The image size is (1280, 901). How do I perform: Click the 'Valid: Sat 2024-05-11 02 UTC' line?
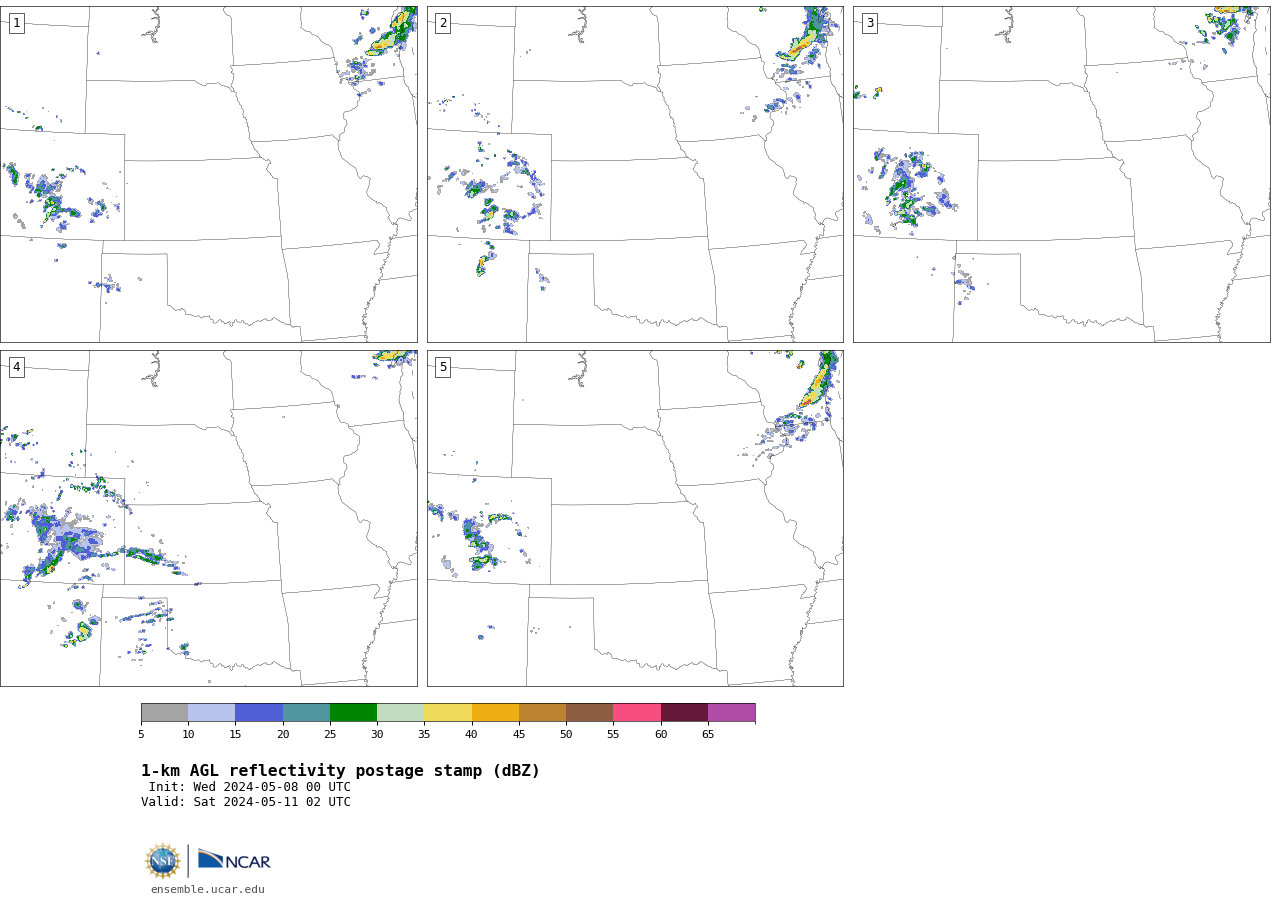tap(246, 802)
